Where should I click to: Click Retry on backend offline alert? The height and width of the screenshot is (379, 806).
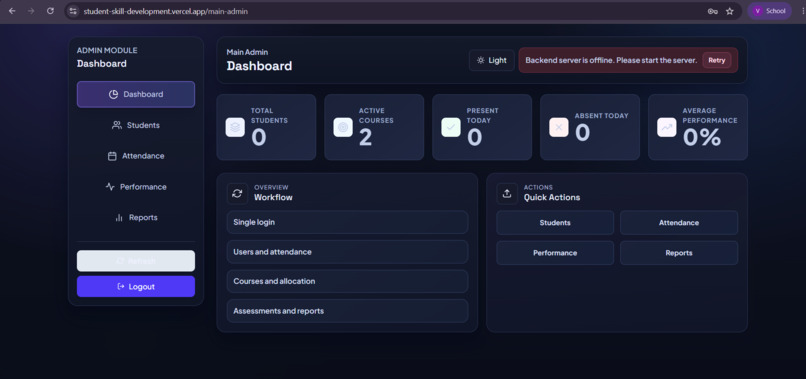tap(717, 60)
